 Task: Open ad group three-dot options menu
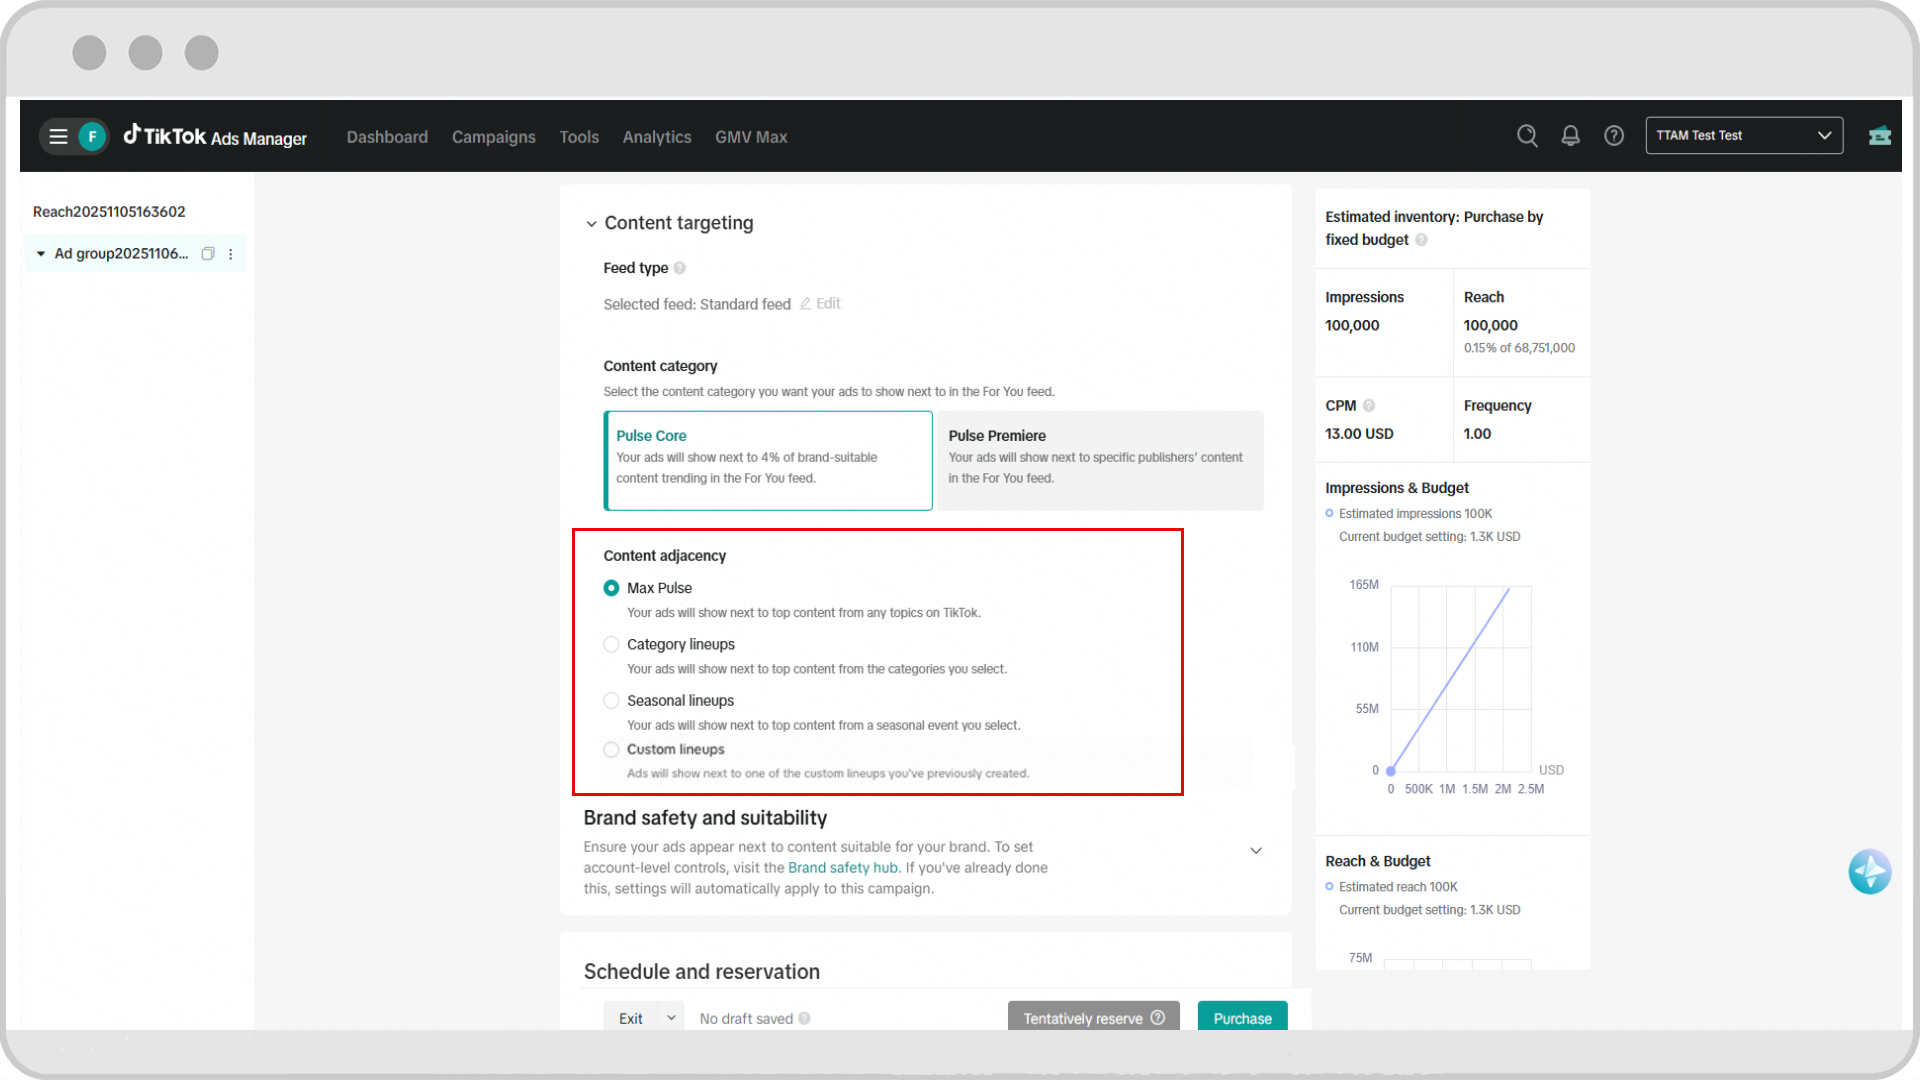(231, 254)
